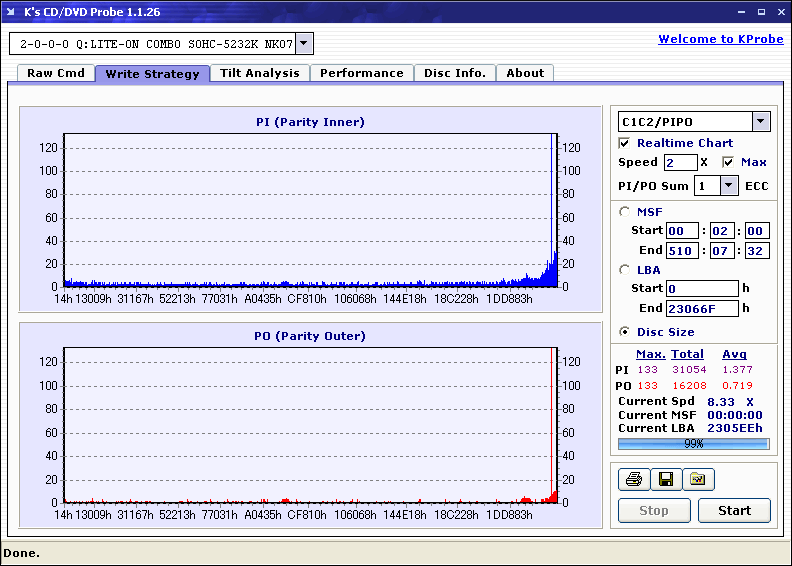
Task: Click the PO (Parity Outer) chart title
Action: [310, 336]
